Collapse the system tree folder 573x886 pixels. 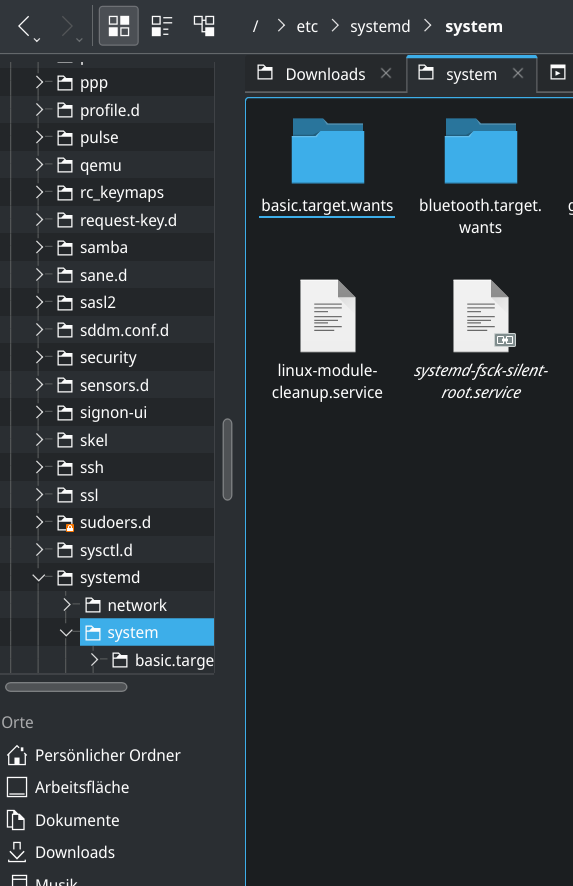(x=67, y=633)
